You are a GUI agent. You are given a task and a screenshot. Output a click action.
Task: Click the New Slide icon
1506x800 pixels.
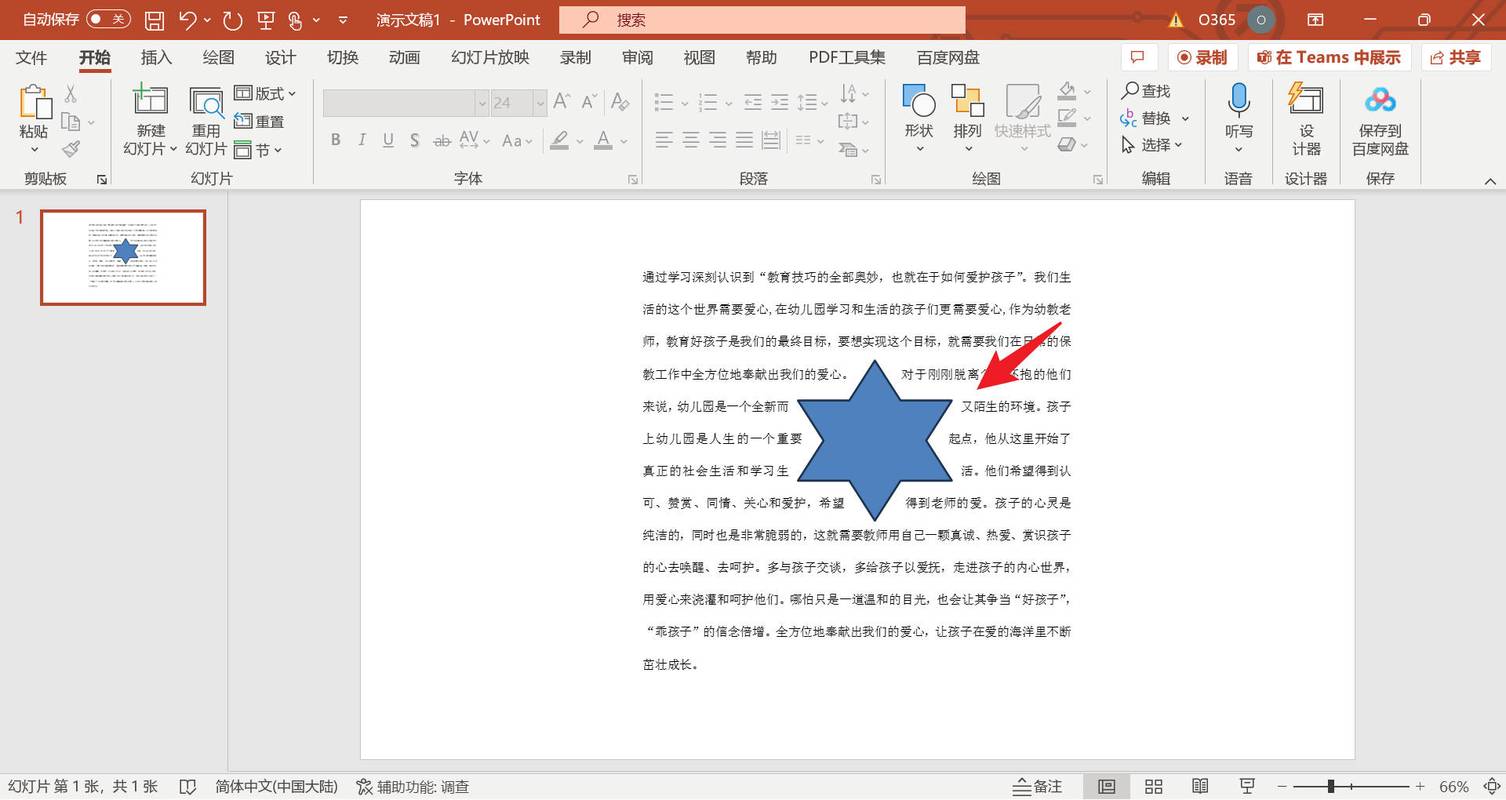coord(150,101)
